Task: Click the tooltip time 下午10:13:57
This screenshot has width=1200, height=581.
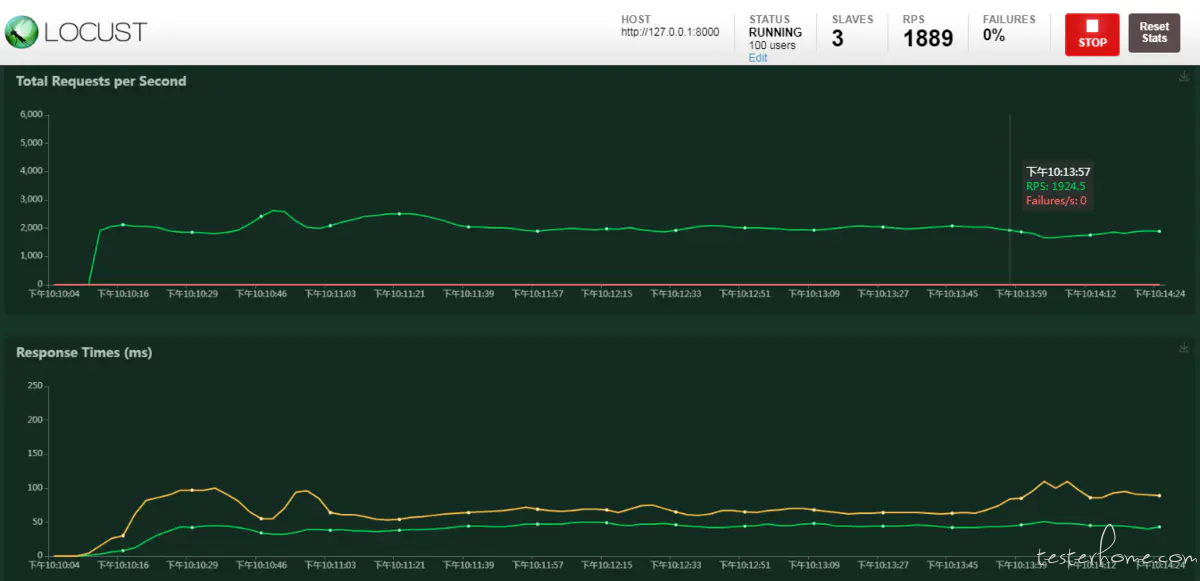Action: (x=1058, y=172)
